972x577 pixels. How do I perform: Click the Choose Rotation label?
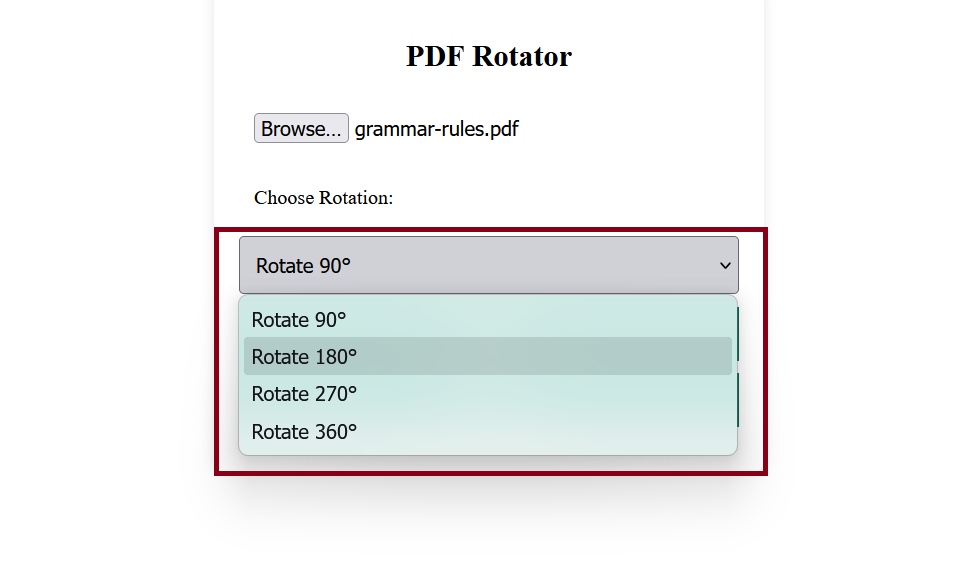pyautogui.click(x=322, y=197)
